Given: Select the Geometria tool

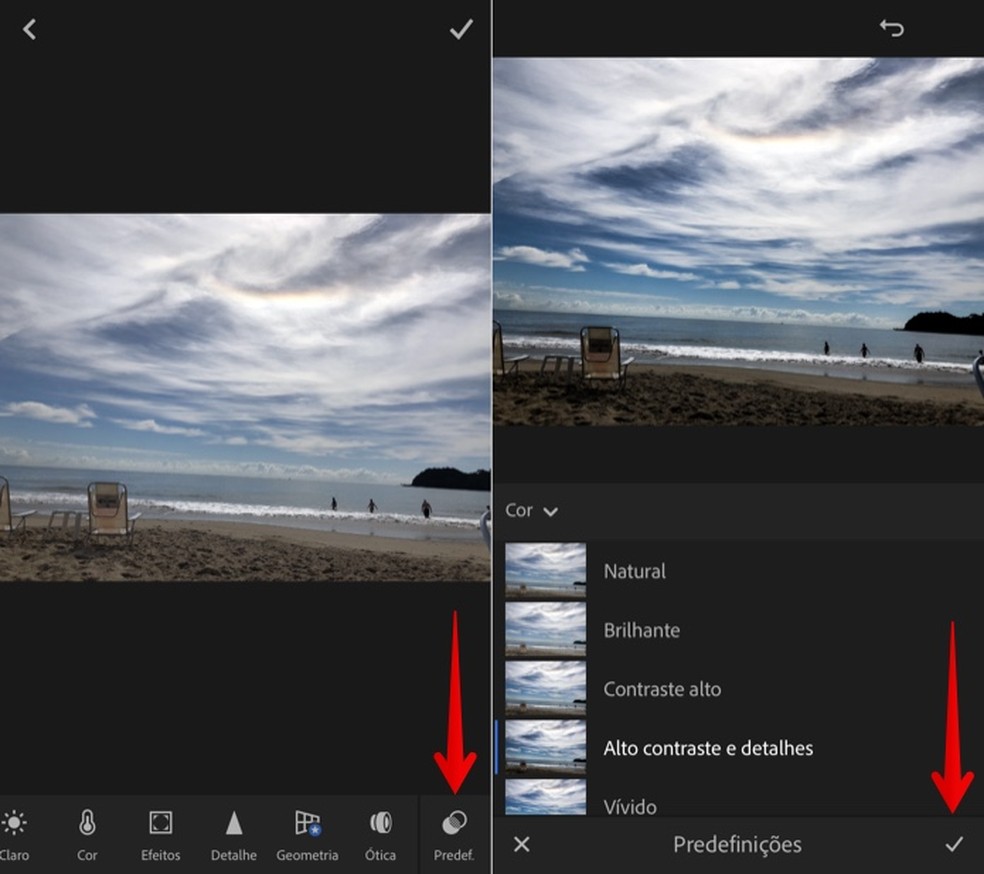Looking at the screenshot, I should coord(307,834).
